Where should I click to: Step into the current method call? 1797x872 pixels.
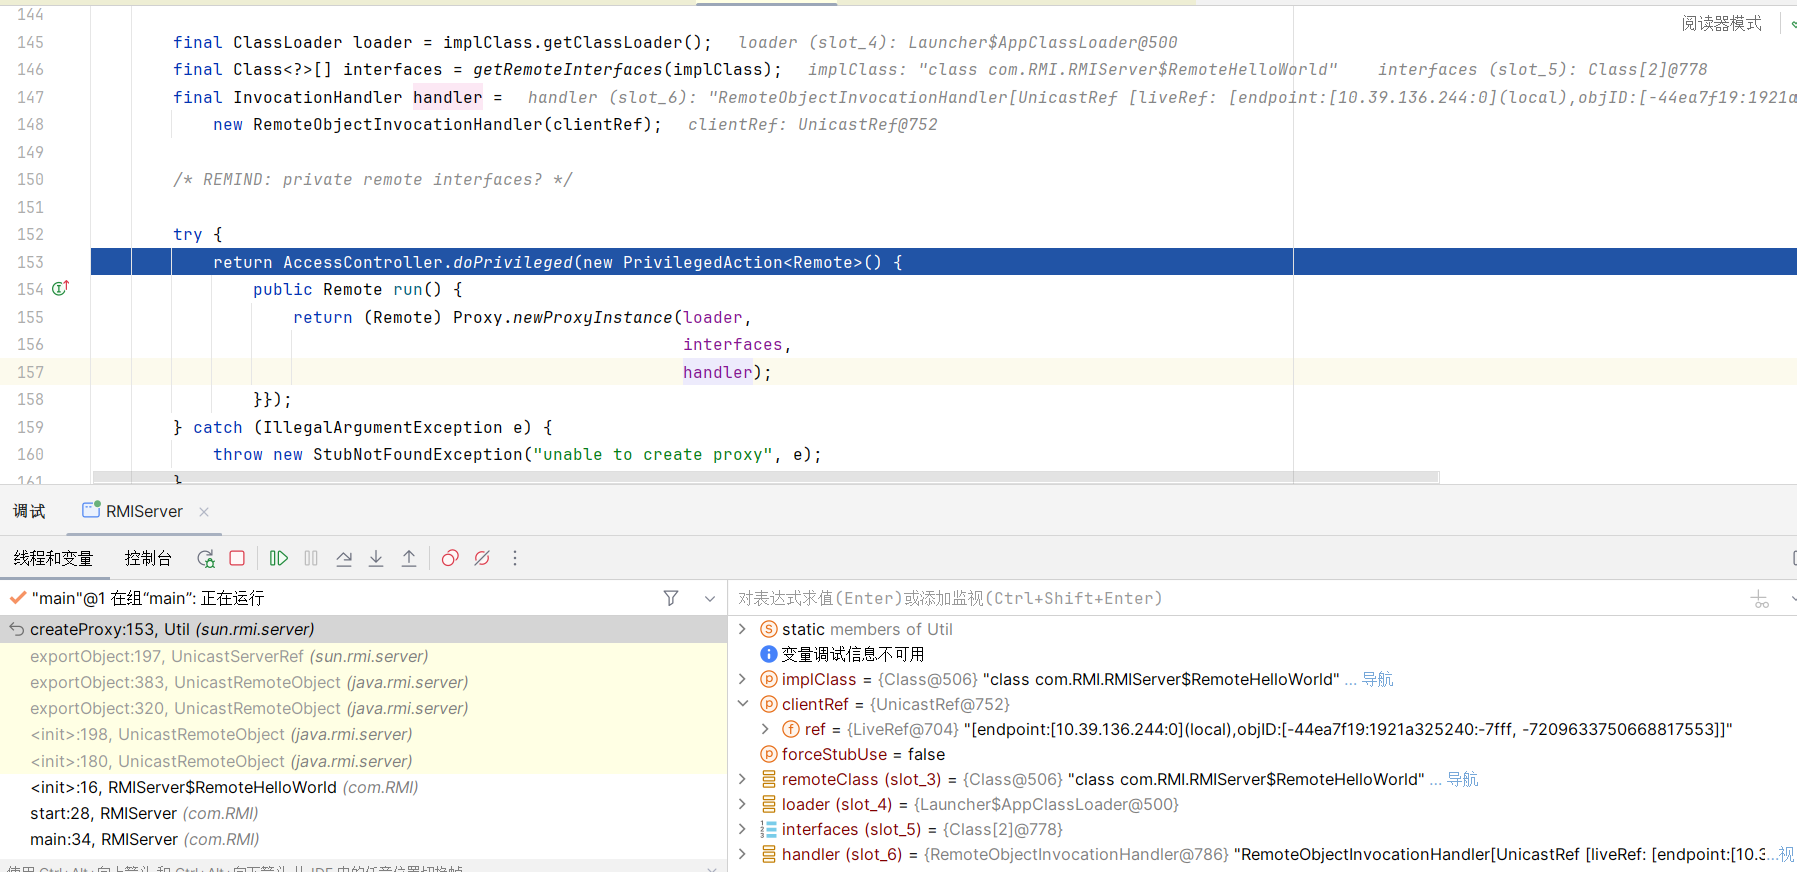coord(376,558)
